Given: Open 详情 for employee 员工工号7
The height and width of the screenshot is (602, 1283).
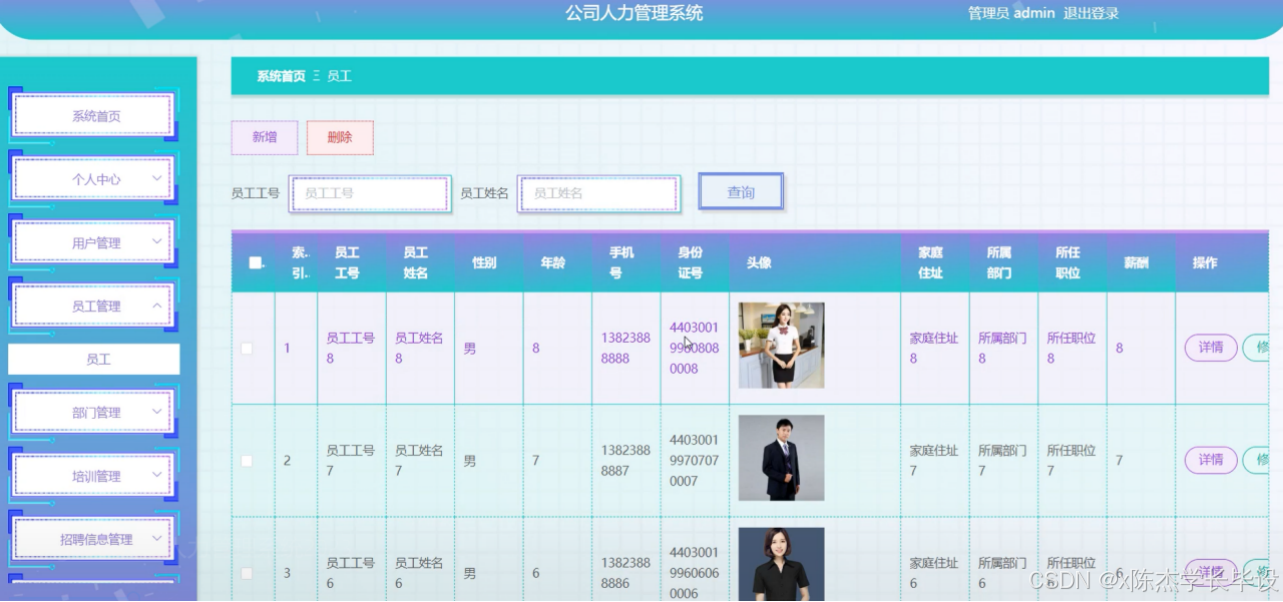Looking at the screenshot, I should 1211,460.
